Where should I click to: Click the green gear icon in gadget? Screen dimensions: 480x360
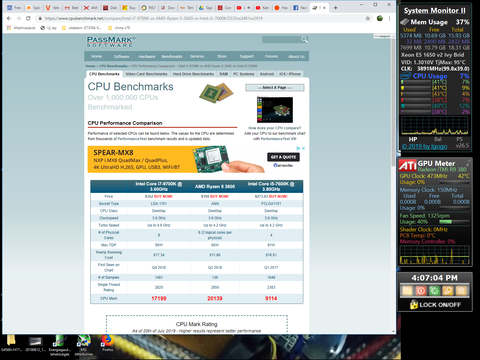click(434, 291)
